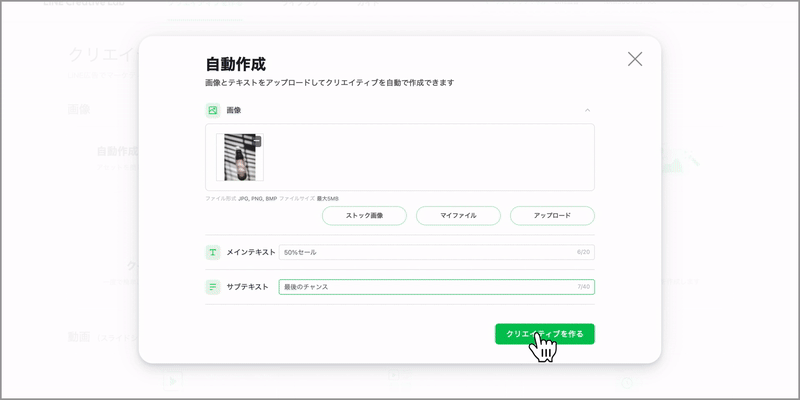Select the uploaded photo thumbnail
Image resolution: width=800 pixels, height=400 pixels.
tap(239, 158)
